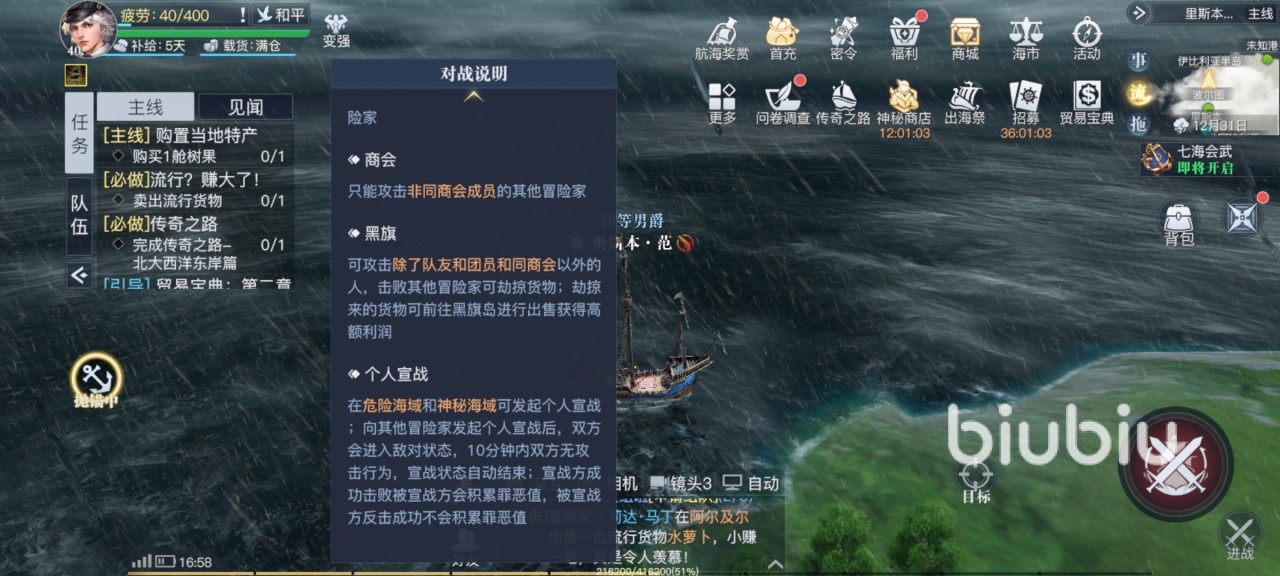
Task: Toggle the 抛锚中 anchor status
Action: pyautogui.click(x=96, y=381)
